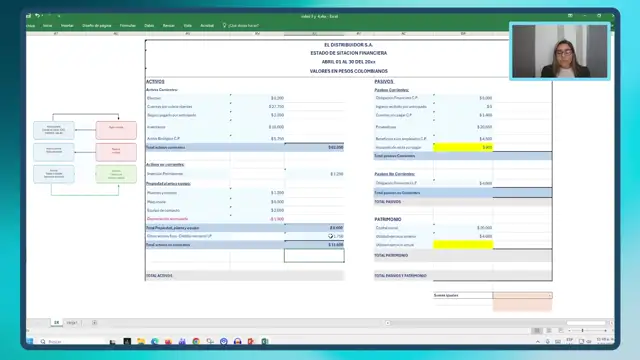
Task: Click the top pink flowchart box
Action: click(x=116, y=130)
